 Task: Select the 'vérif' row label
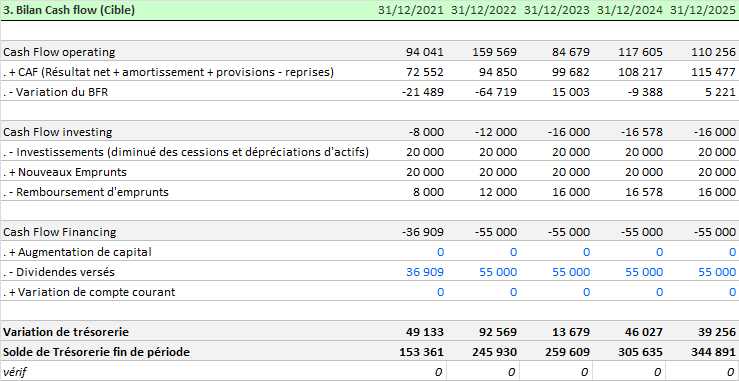point(15,372)
